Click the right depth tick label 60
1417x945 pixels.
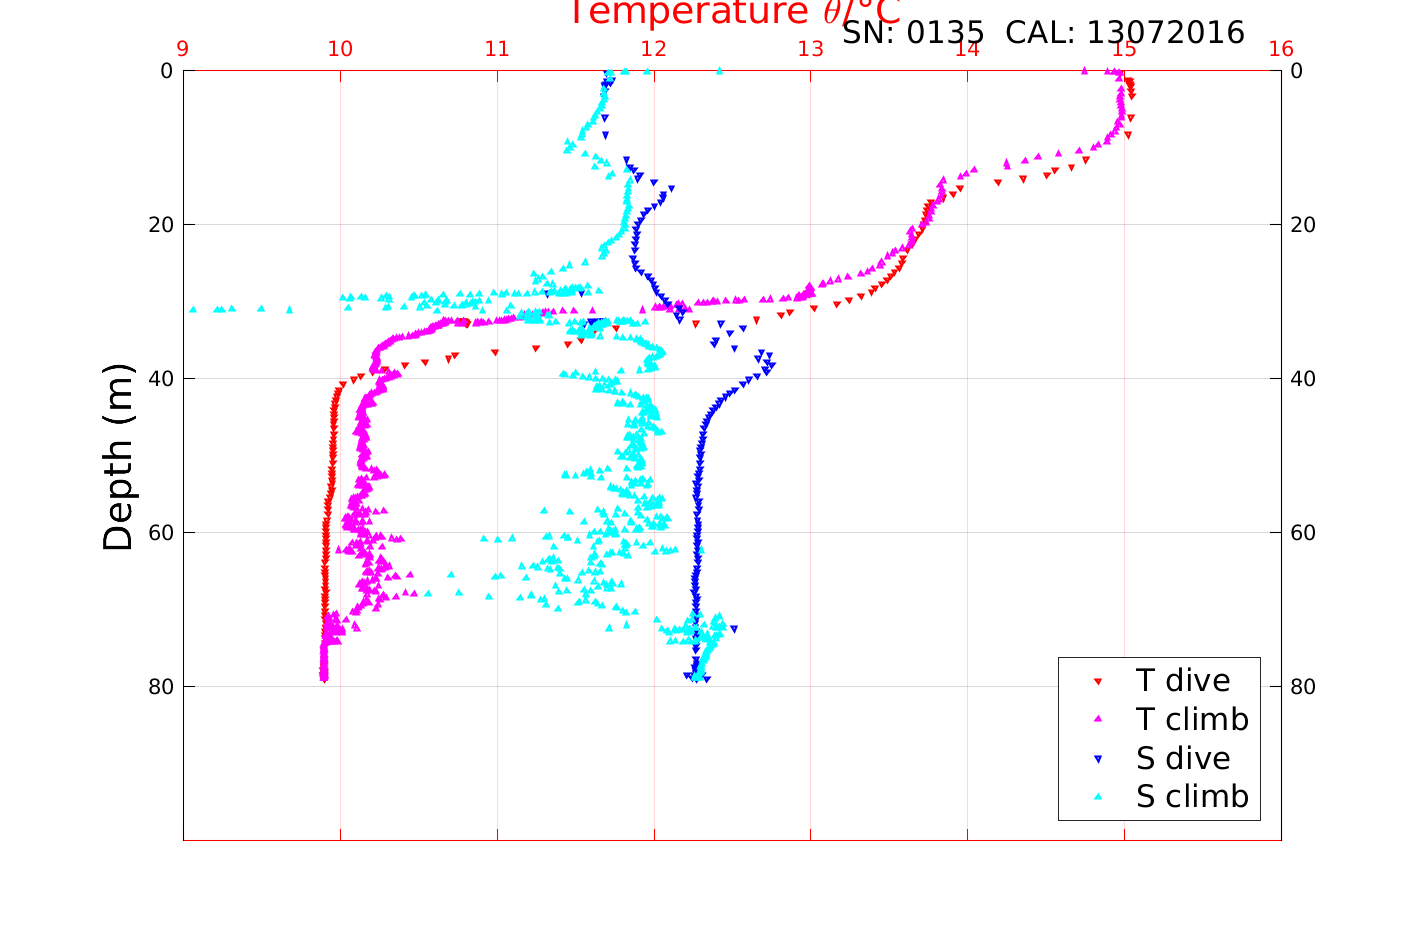(1303, 533)
